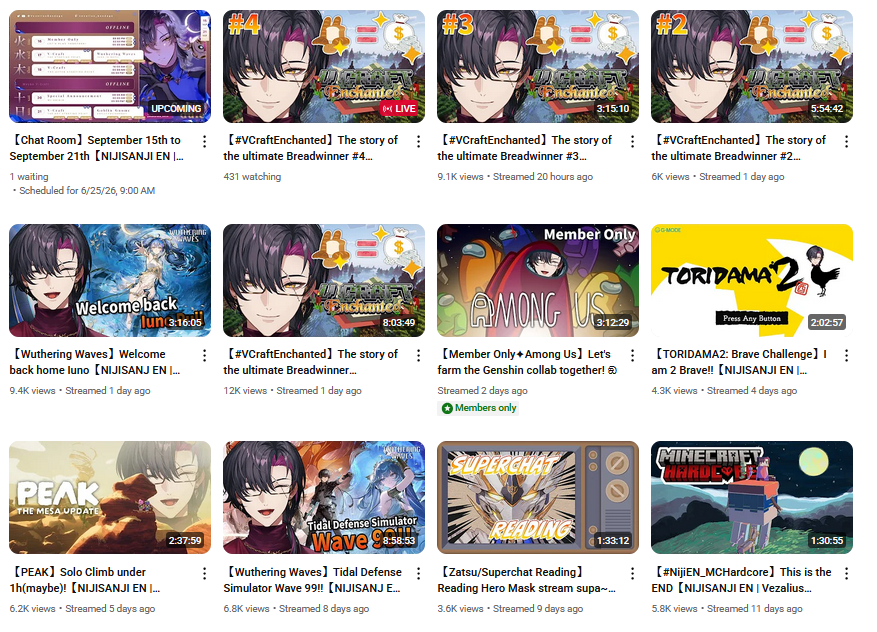Open more options for Zatsu/Superchat Reading video

[x=633, y=573]
